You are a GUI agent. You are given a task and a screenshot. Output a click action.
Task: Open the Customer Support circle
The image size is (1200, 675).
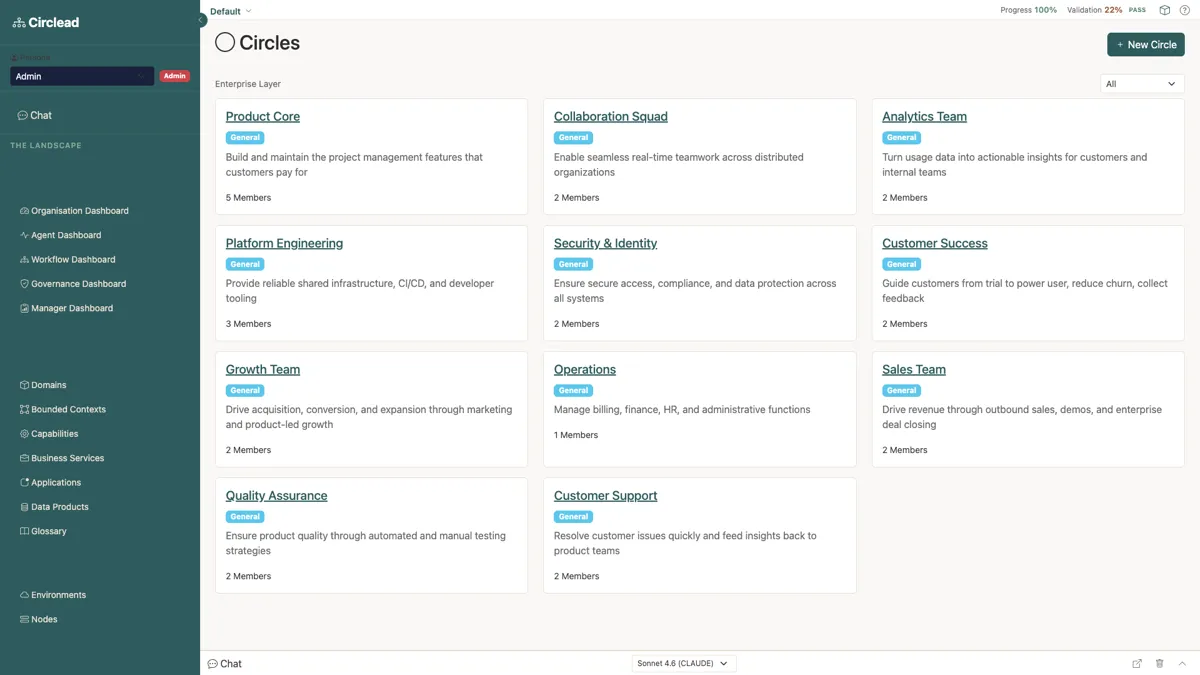605,495
